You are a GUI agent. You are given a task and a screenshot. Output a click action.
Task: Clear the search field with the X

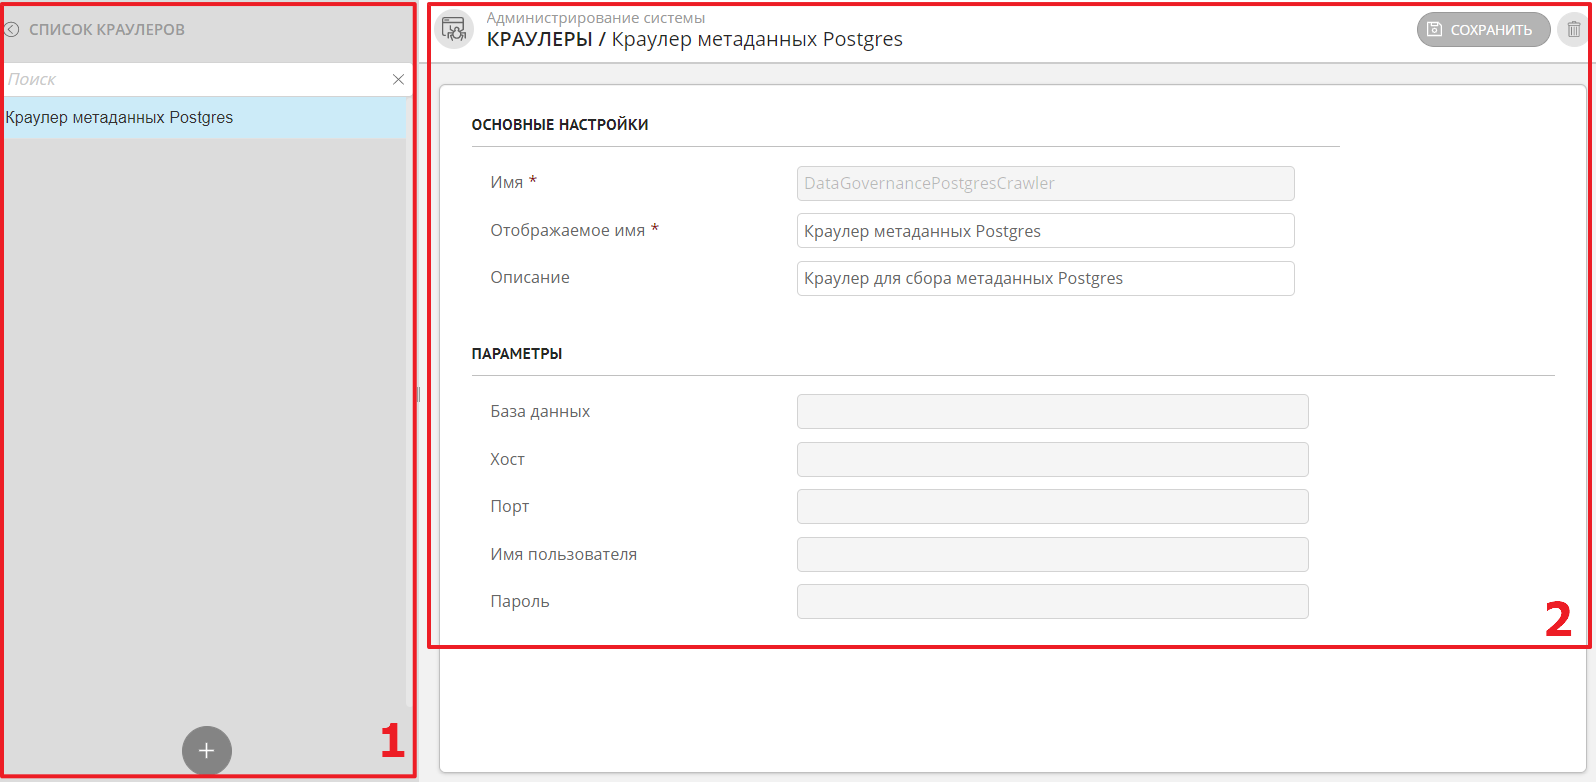pyautogui.click(x=398, y=79)
